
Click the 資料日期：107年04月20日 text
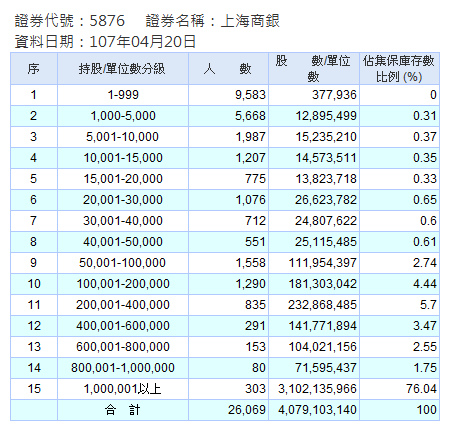click(105, 42)
